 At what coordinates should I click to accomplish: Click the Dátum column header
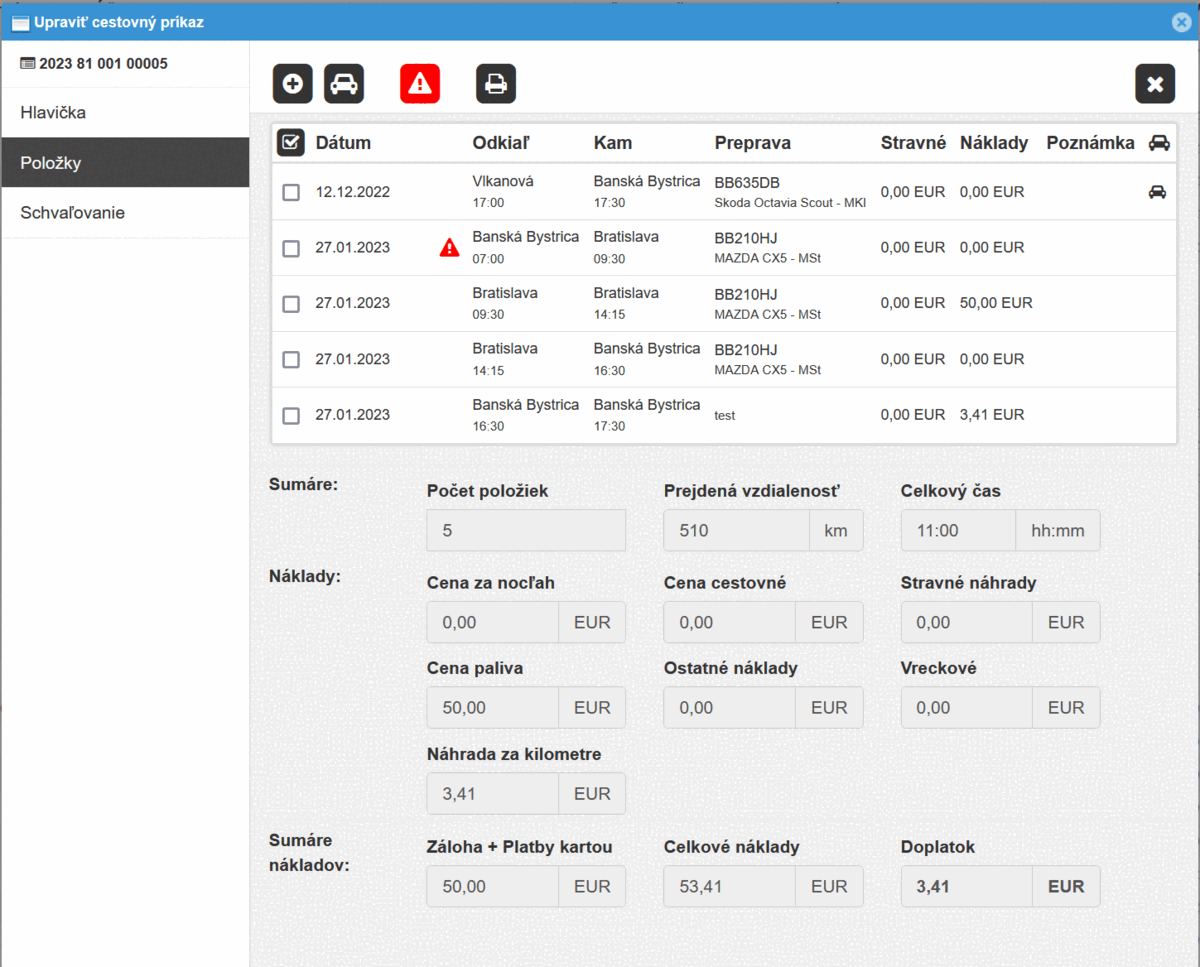(343, 143)
